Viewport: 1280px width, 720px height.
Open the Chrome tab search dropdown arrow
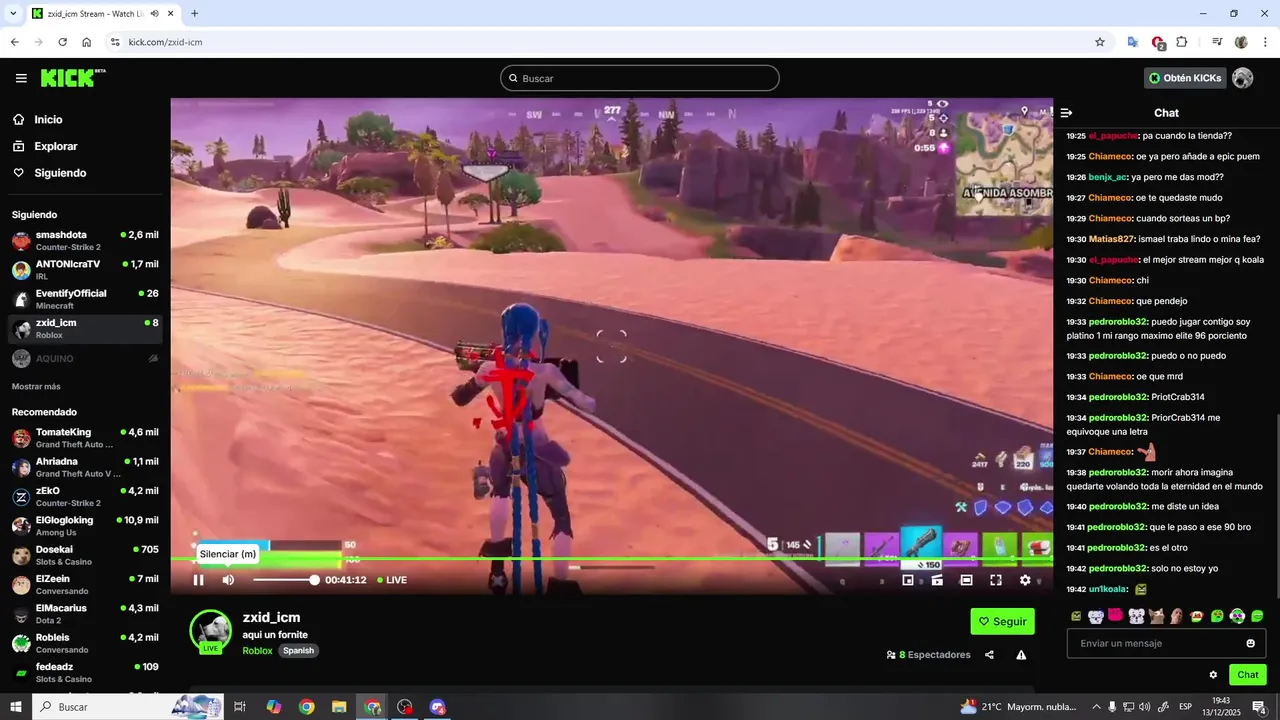pyautogui.click(x=13, y=14)
